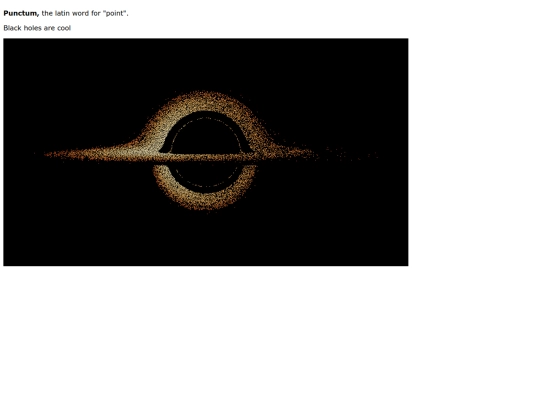Click the phrase 'the latin word for "point".'
This screenshot has height=405, width=540.
(85, 13)
